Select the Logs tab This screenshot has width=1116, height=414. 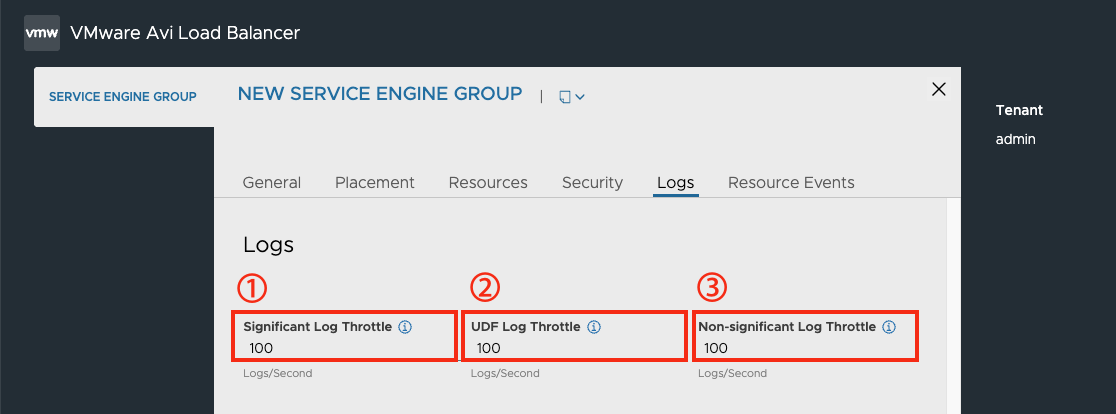pyautogui.click(x=675, y=183)
